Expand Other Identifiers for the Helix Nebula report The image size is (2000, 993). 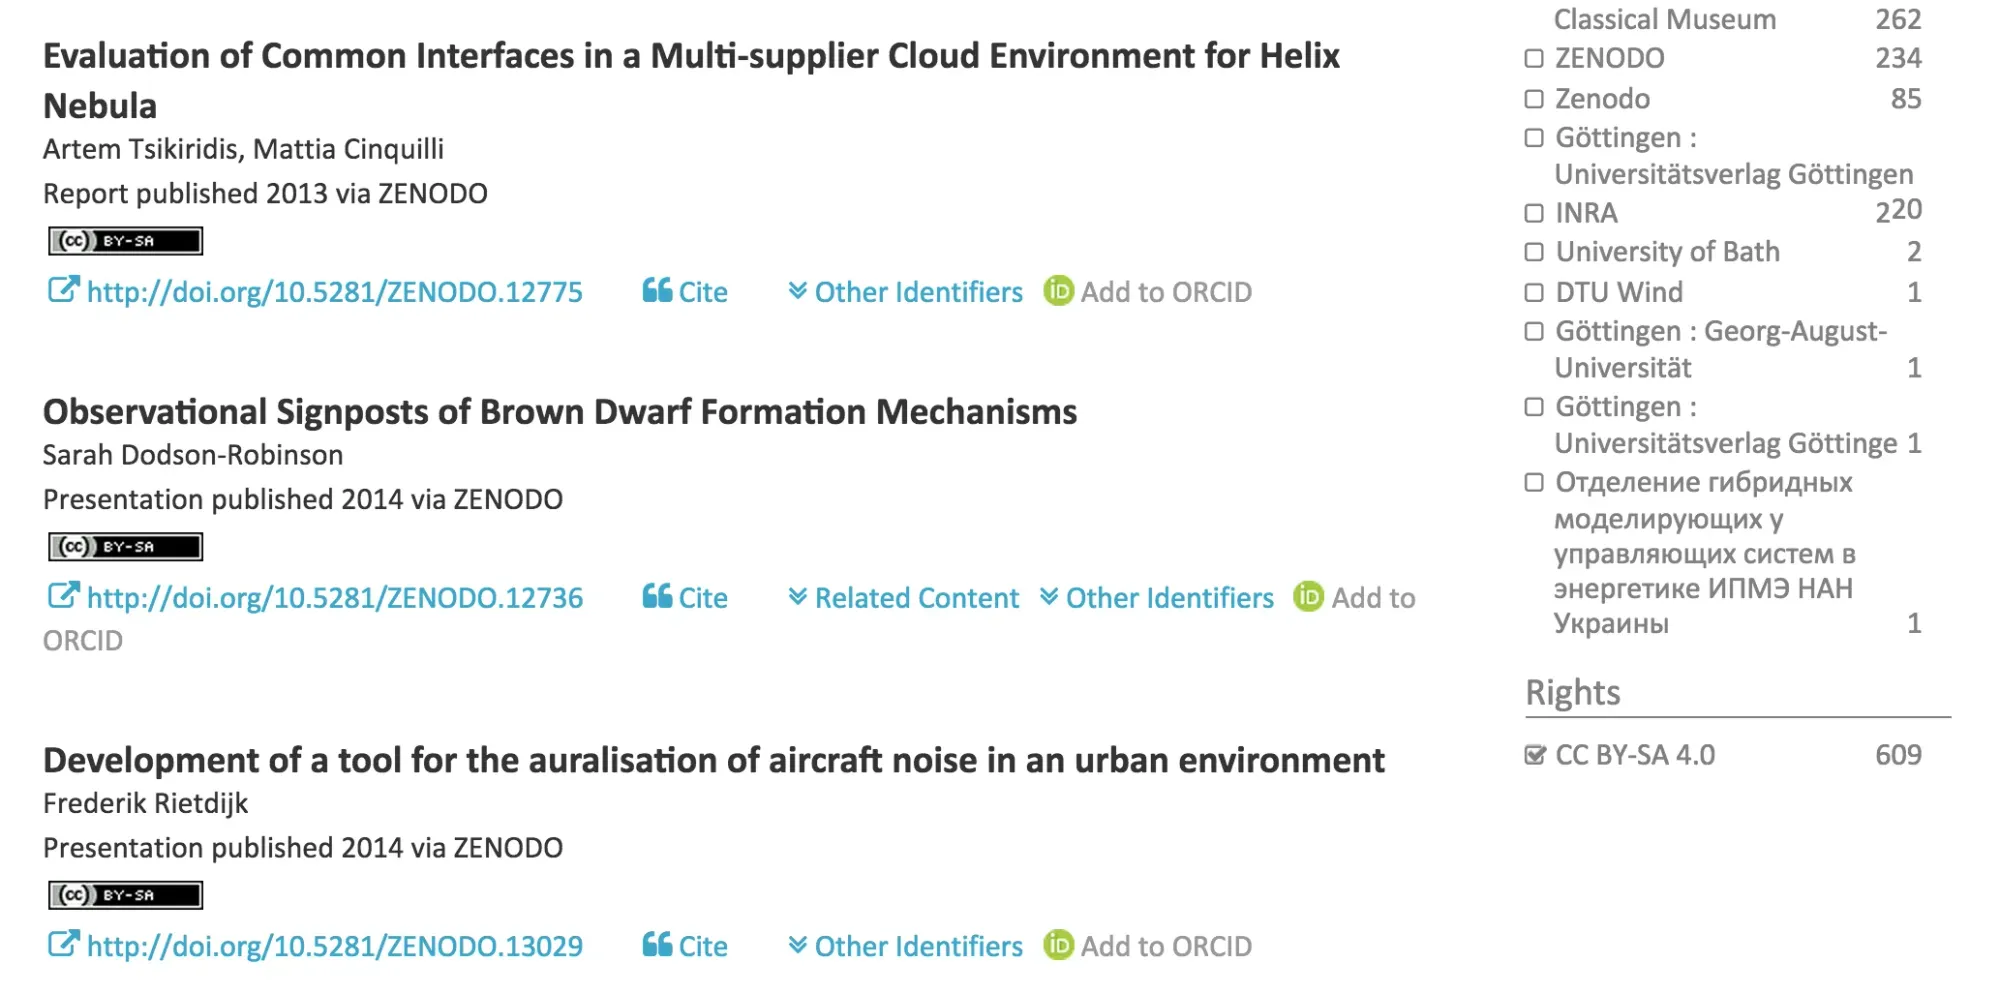(905, 292)
